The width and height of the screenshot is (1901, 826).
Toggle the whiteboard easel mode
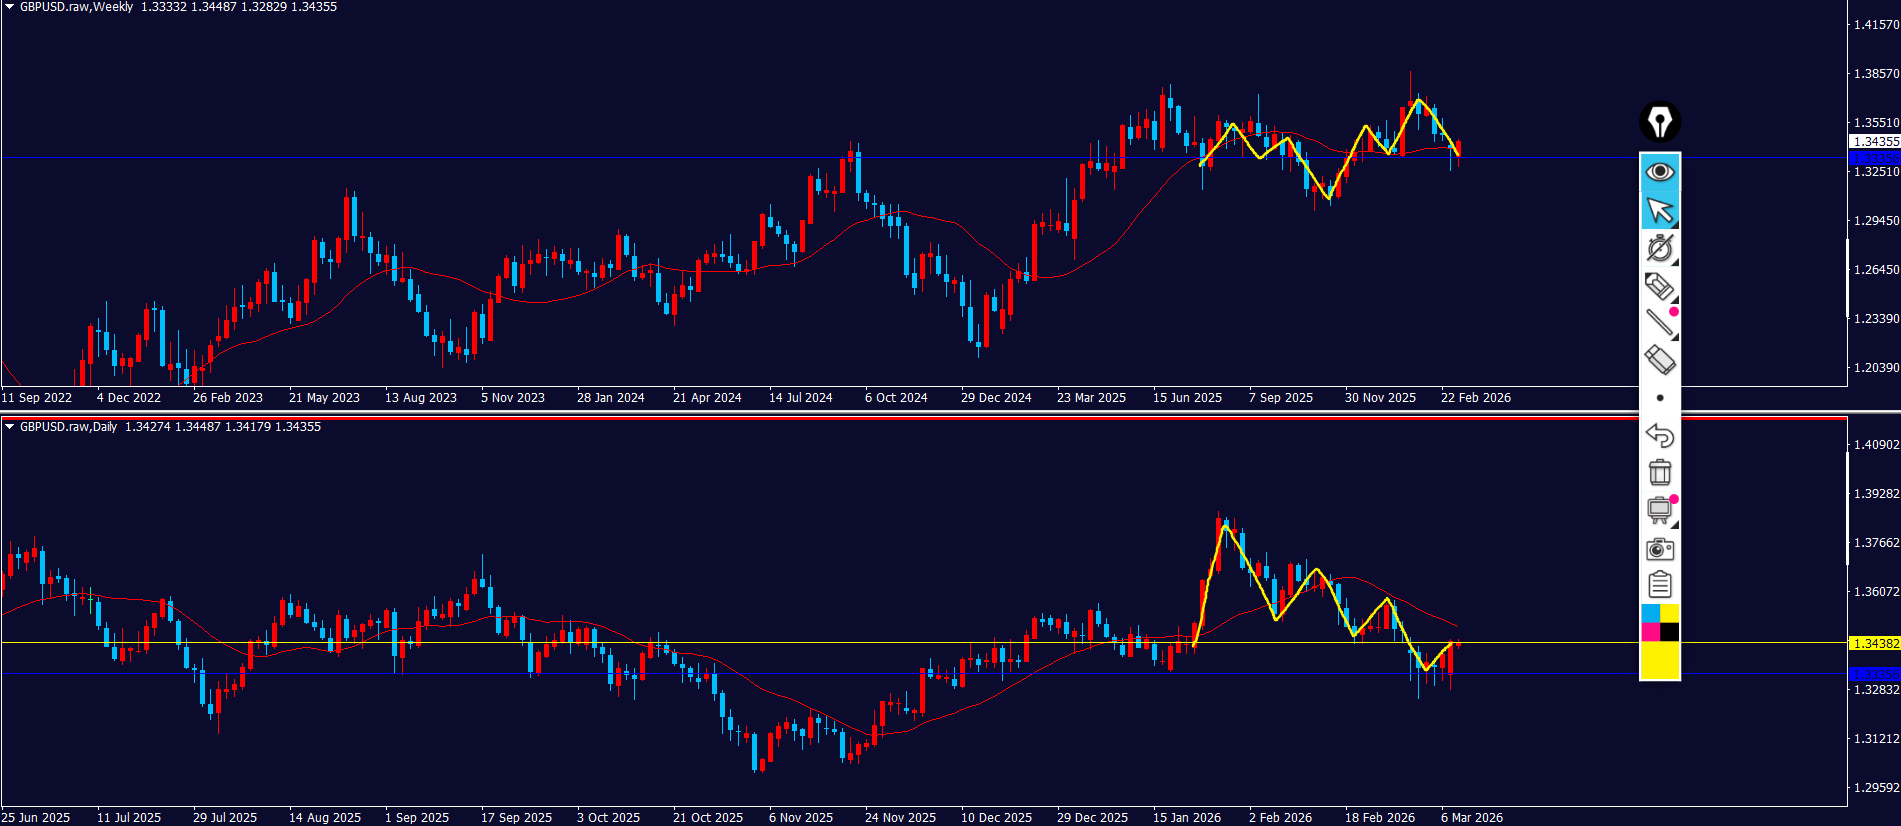(1659, 510)
